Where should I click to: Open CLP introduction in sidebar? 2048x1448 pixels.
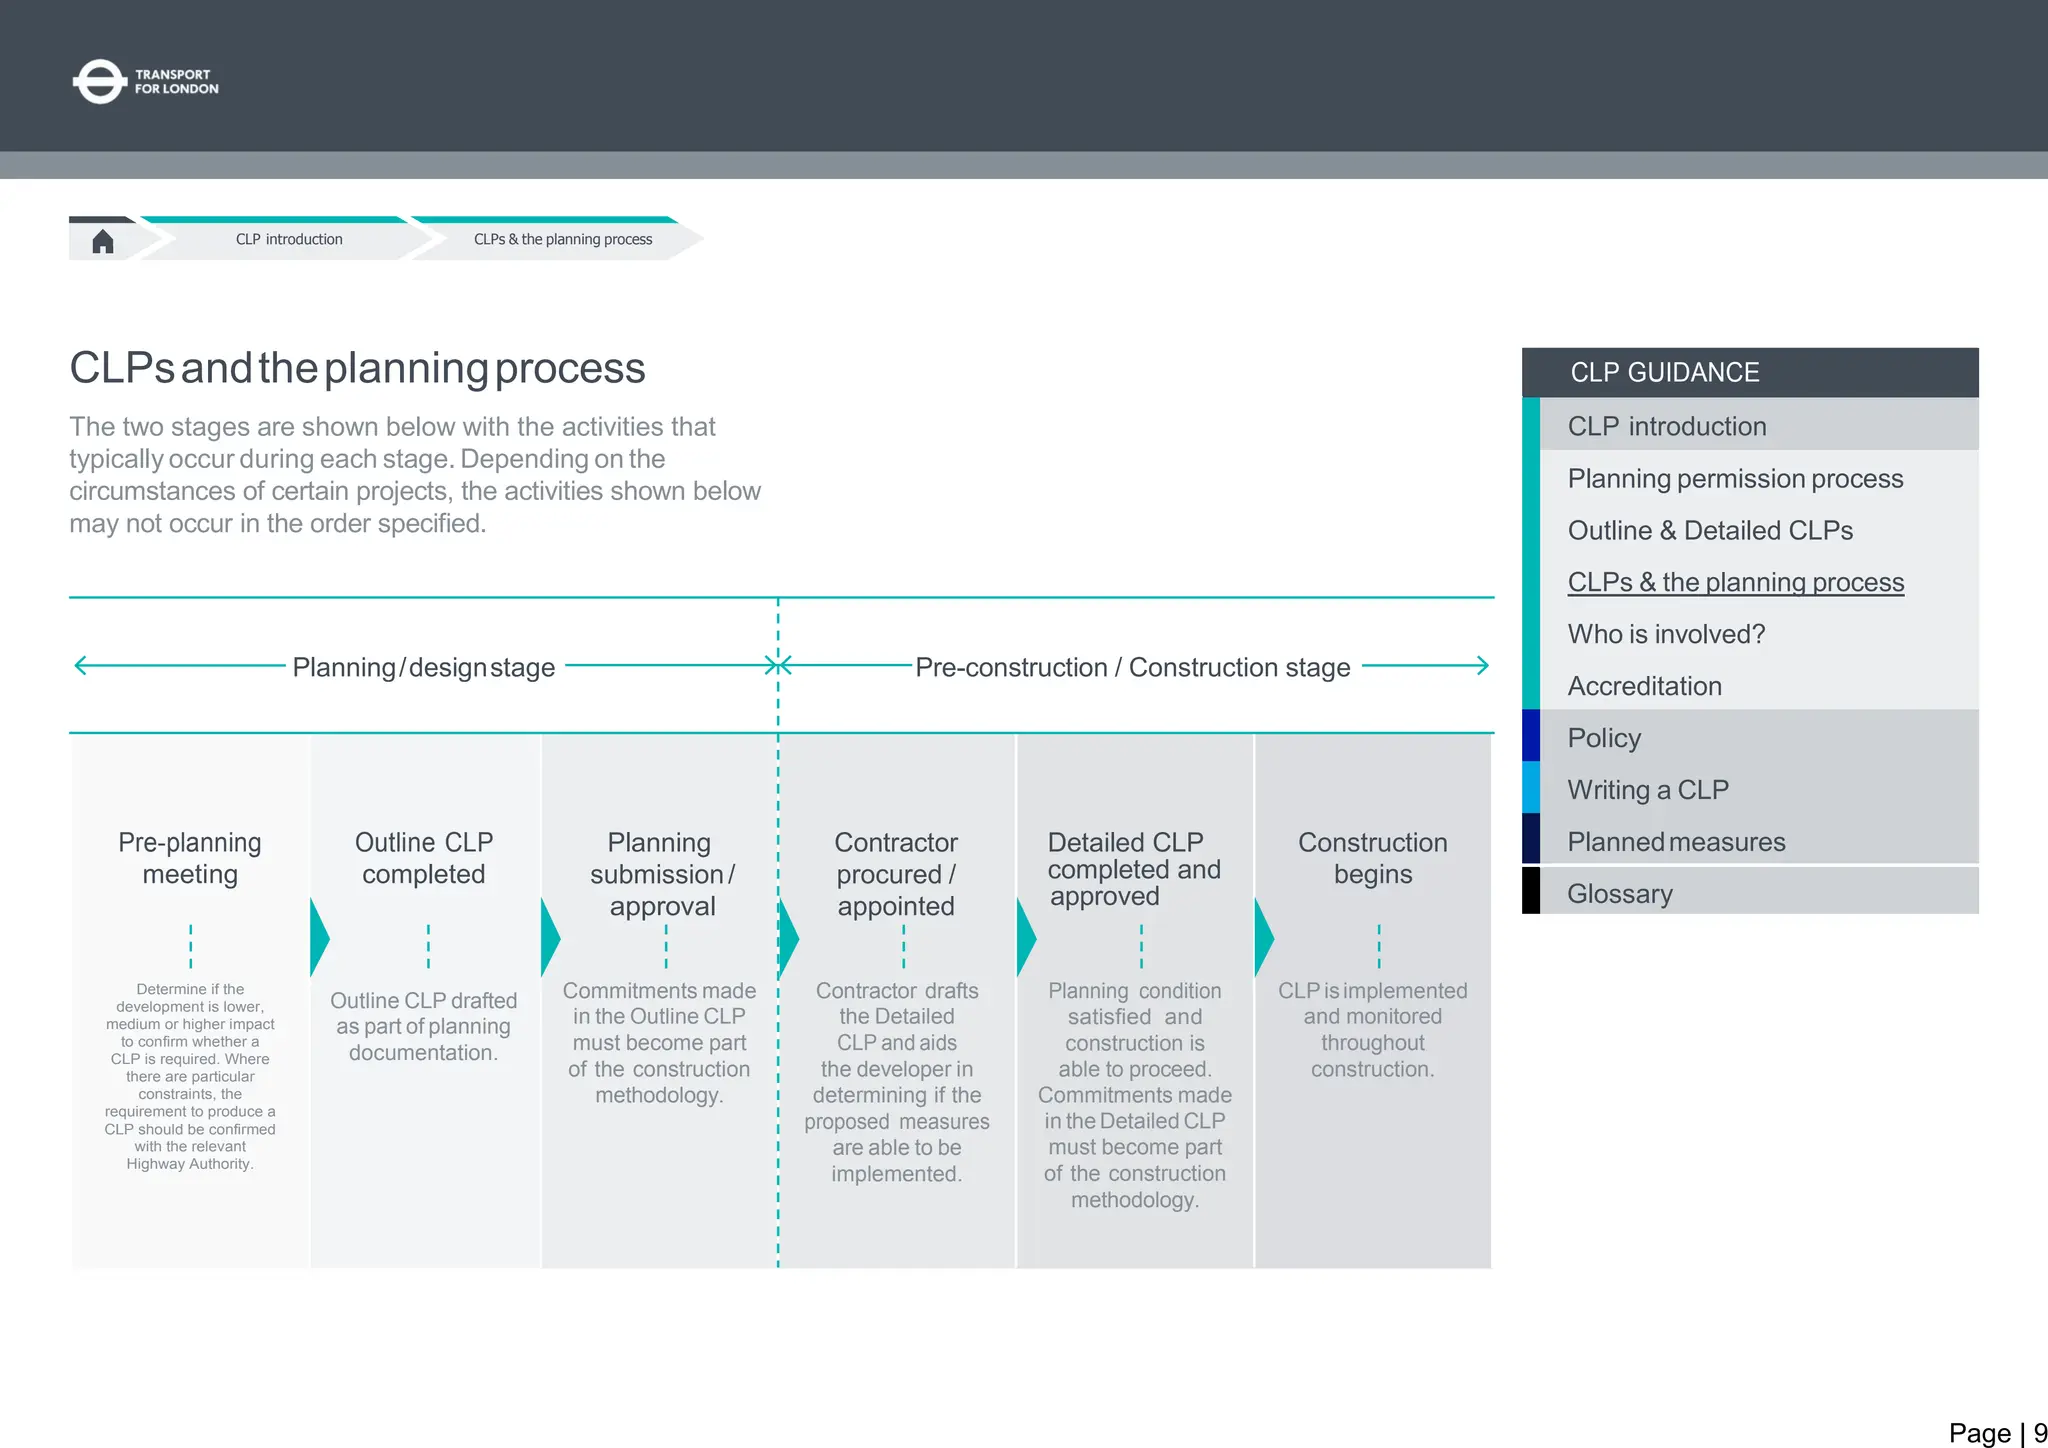(x=1666, y=426)
